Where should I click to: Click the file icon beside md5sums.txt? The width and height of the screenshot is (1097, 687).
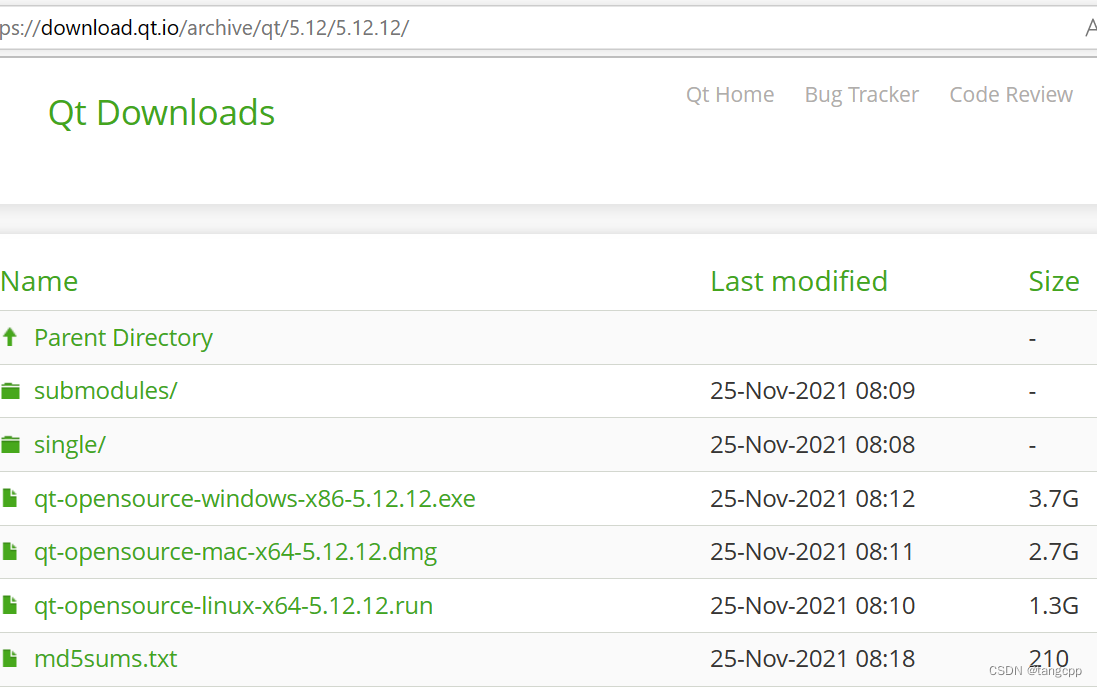click(x=11, y=658)
